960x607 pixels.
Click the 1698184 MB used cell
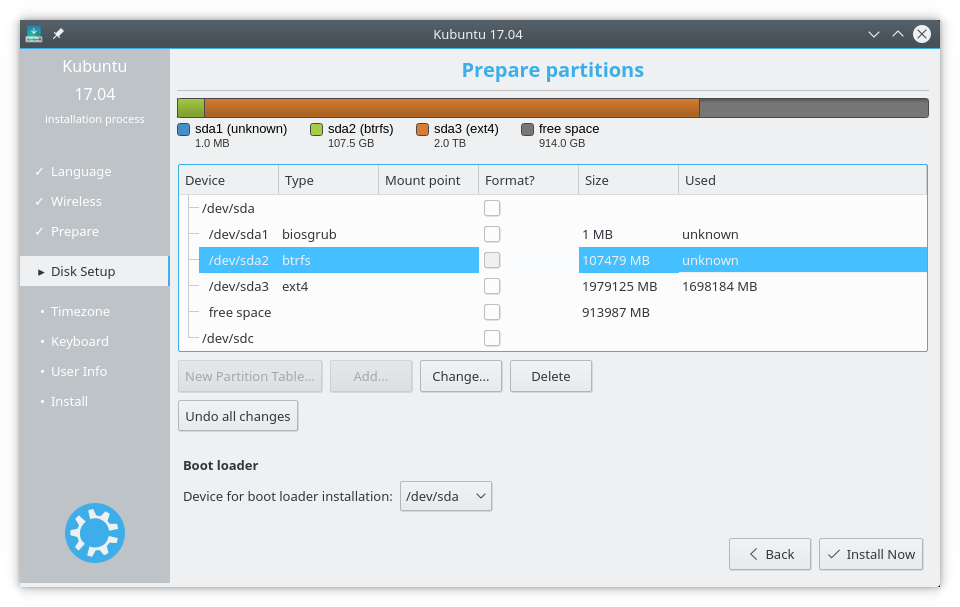click(719, 286)
